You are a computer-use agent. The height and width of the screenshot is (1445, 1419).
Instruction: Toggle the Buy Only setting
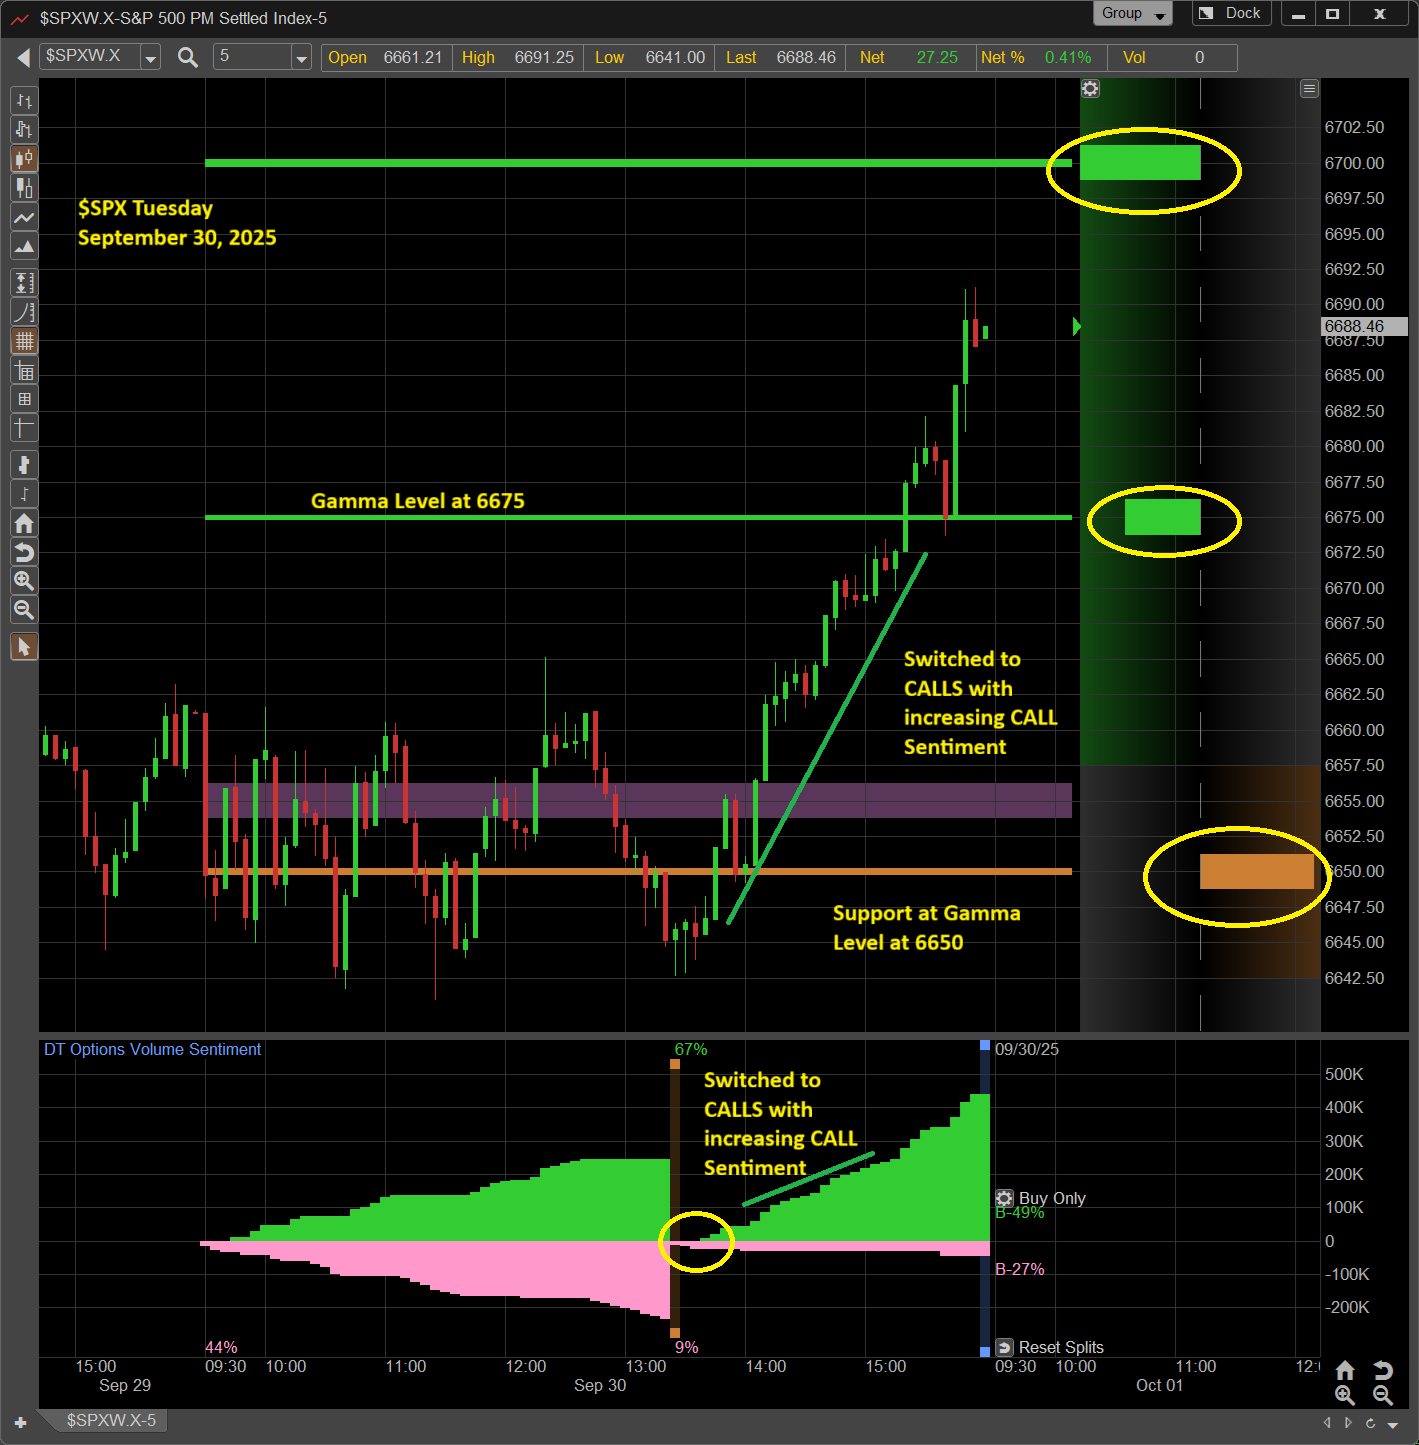pos(1005,1198)
